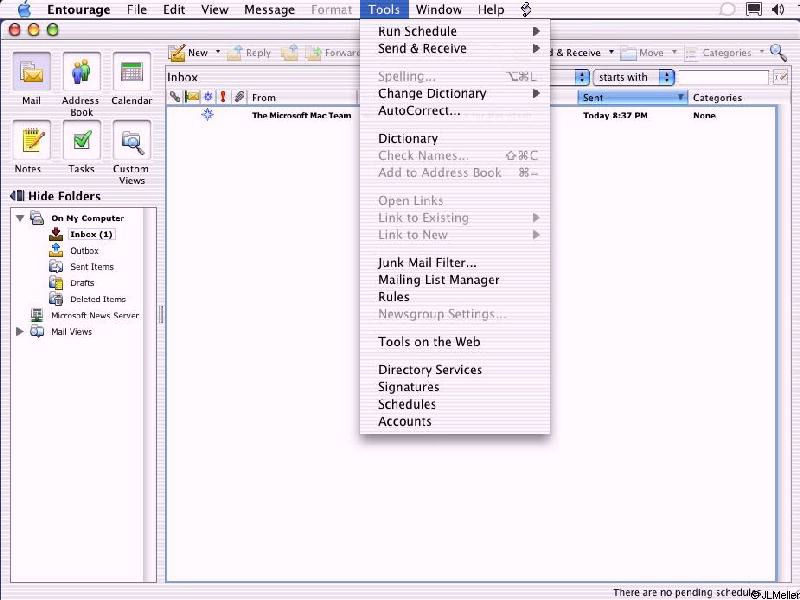The width and height of the screenshot is (800, 600).
Task: Click the script menu icon in menu bar
Action: [x=527, y=9]
